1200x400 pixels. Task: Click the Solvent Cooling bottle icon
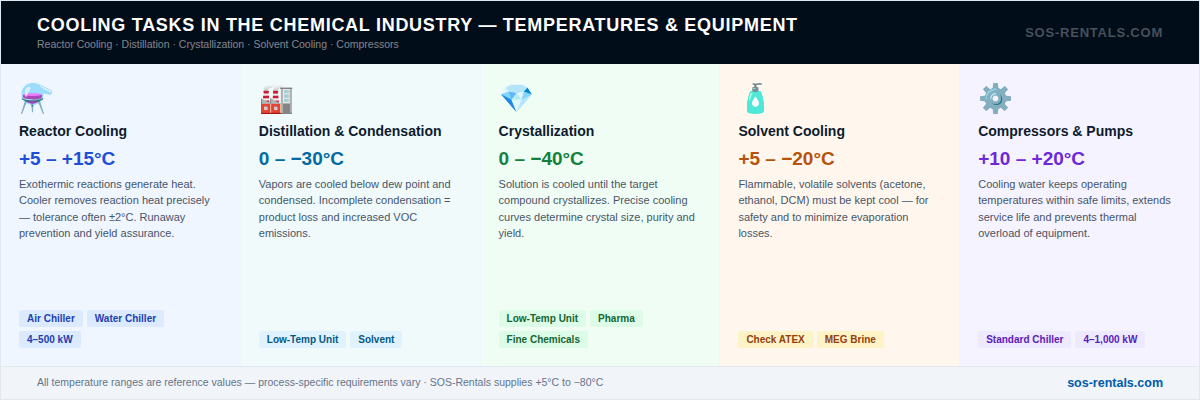(755, 98)
